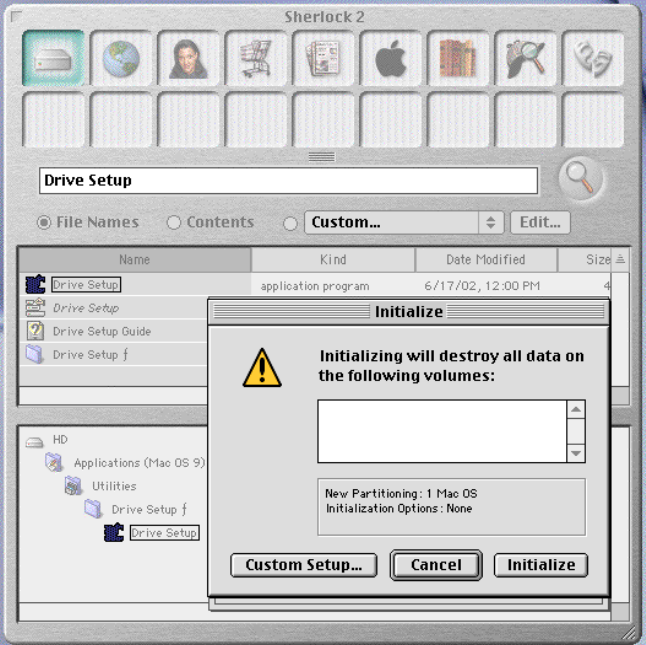Screen dimensions: 646x645
Task: Click the Custom Setup... button
Action: 304,565
